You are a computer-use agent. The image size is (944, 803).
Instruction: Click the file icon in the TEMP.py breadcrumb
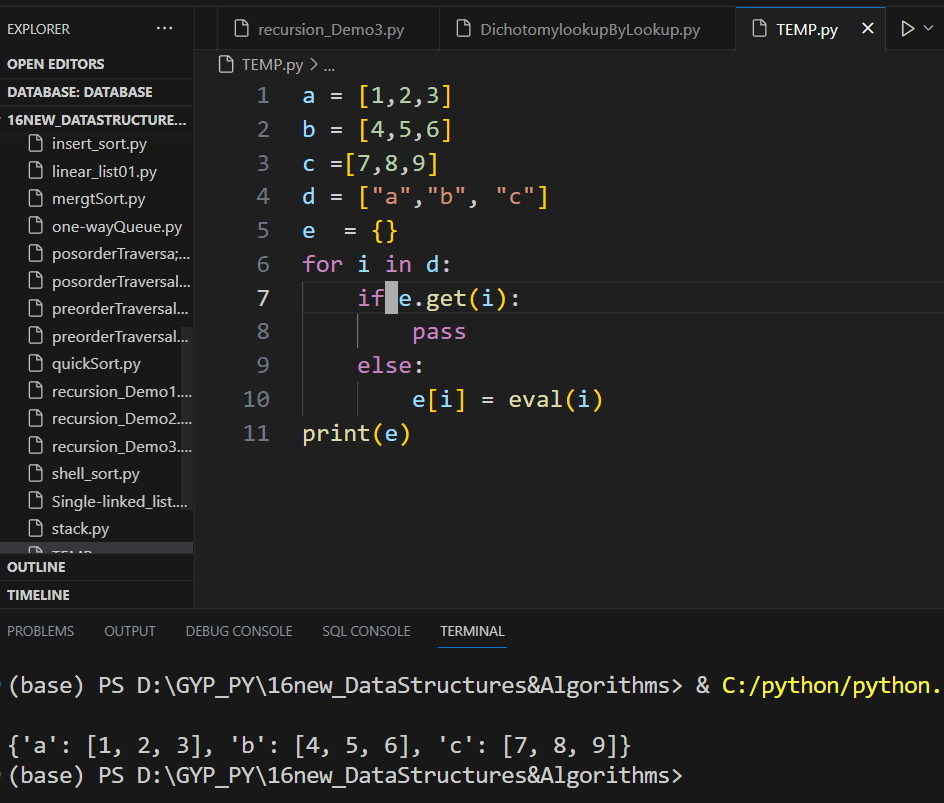[x=227, y=65]
